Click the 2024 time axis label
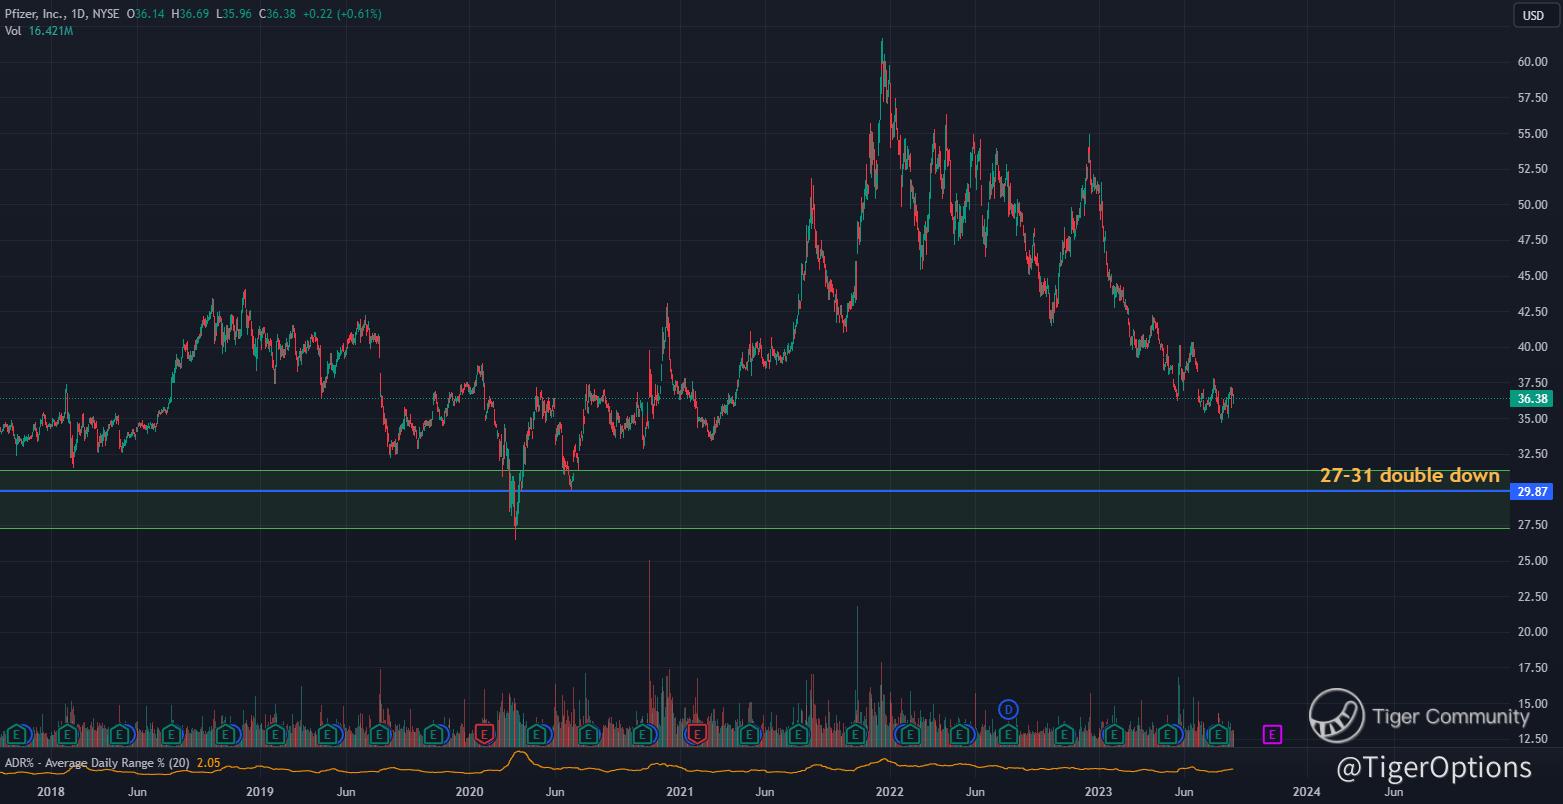Image resolution: width=1563 pixels, height=804 pixels. [x=1306, y=792]
